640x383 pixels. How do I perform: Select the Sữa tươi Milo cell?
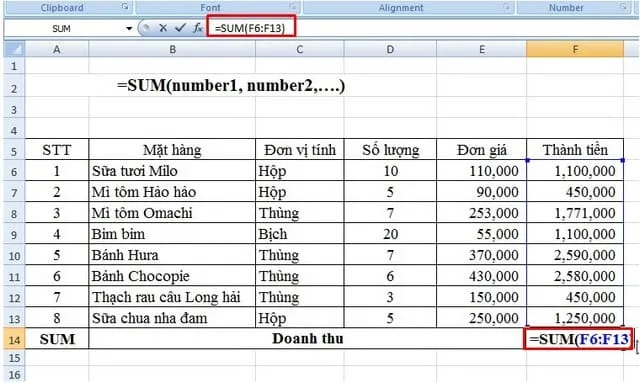click(172, 170)
